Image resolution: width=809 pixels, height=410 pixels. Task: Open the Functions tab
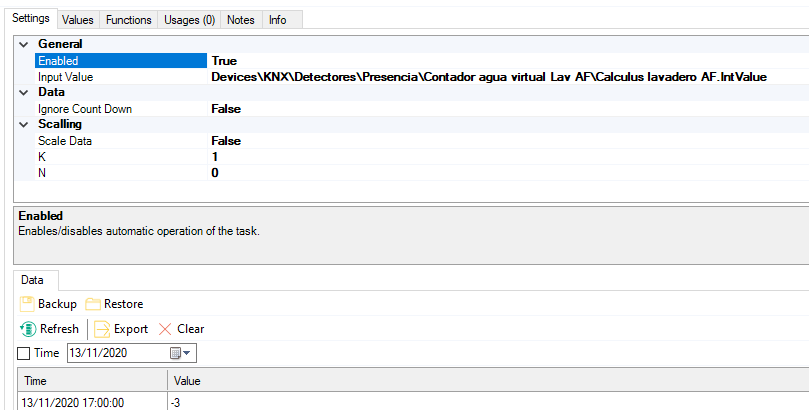click(129, 20)
